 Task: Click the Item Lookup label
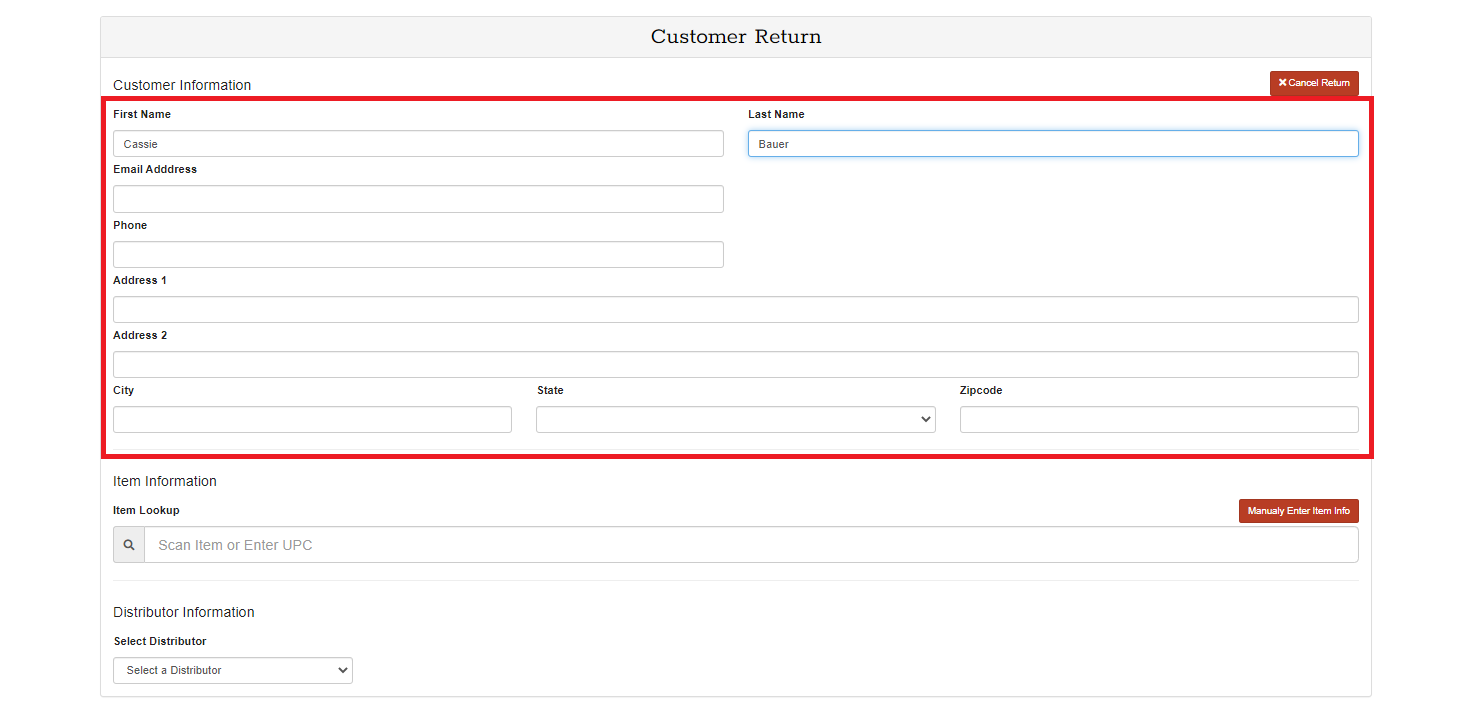click(x=146, y=511)
